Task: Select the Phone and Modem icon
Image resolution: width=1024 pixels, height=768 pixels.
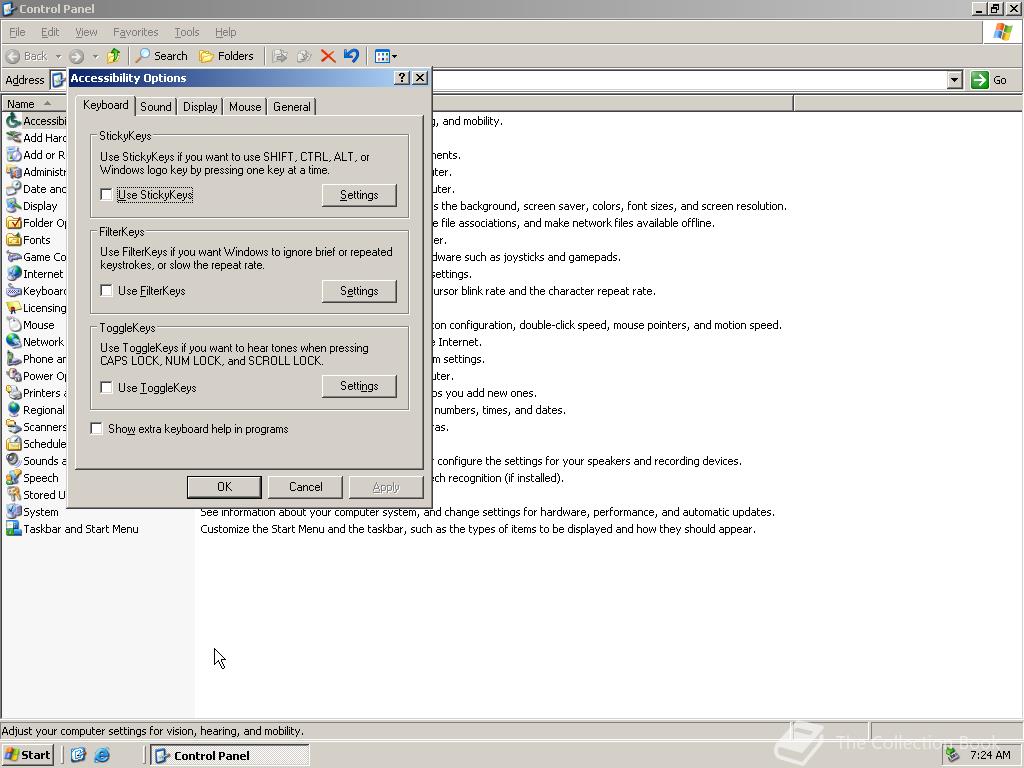Action: [x=13, y=359]
